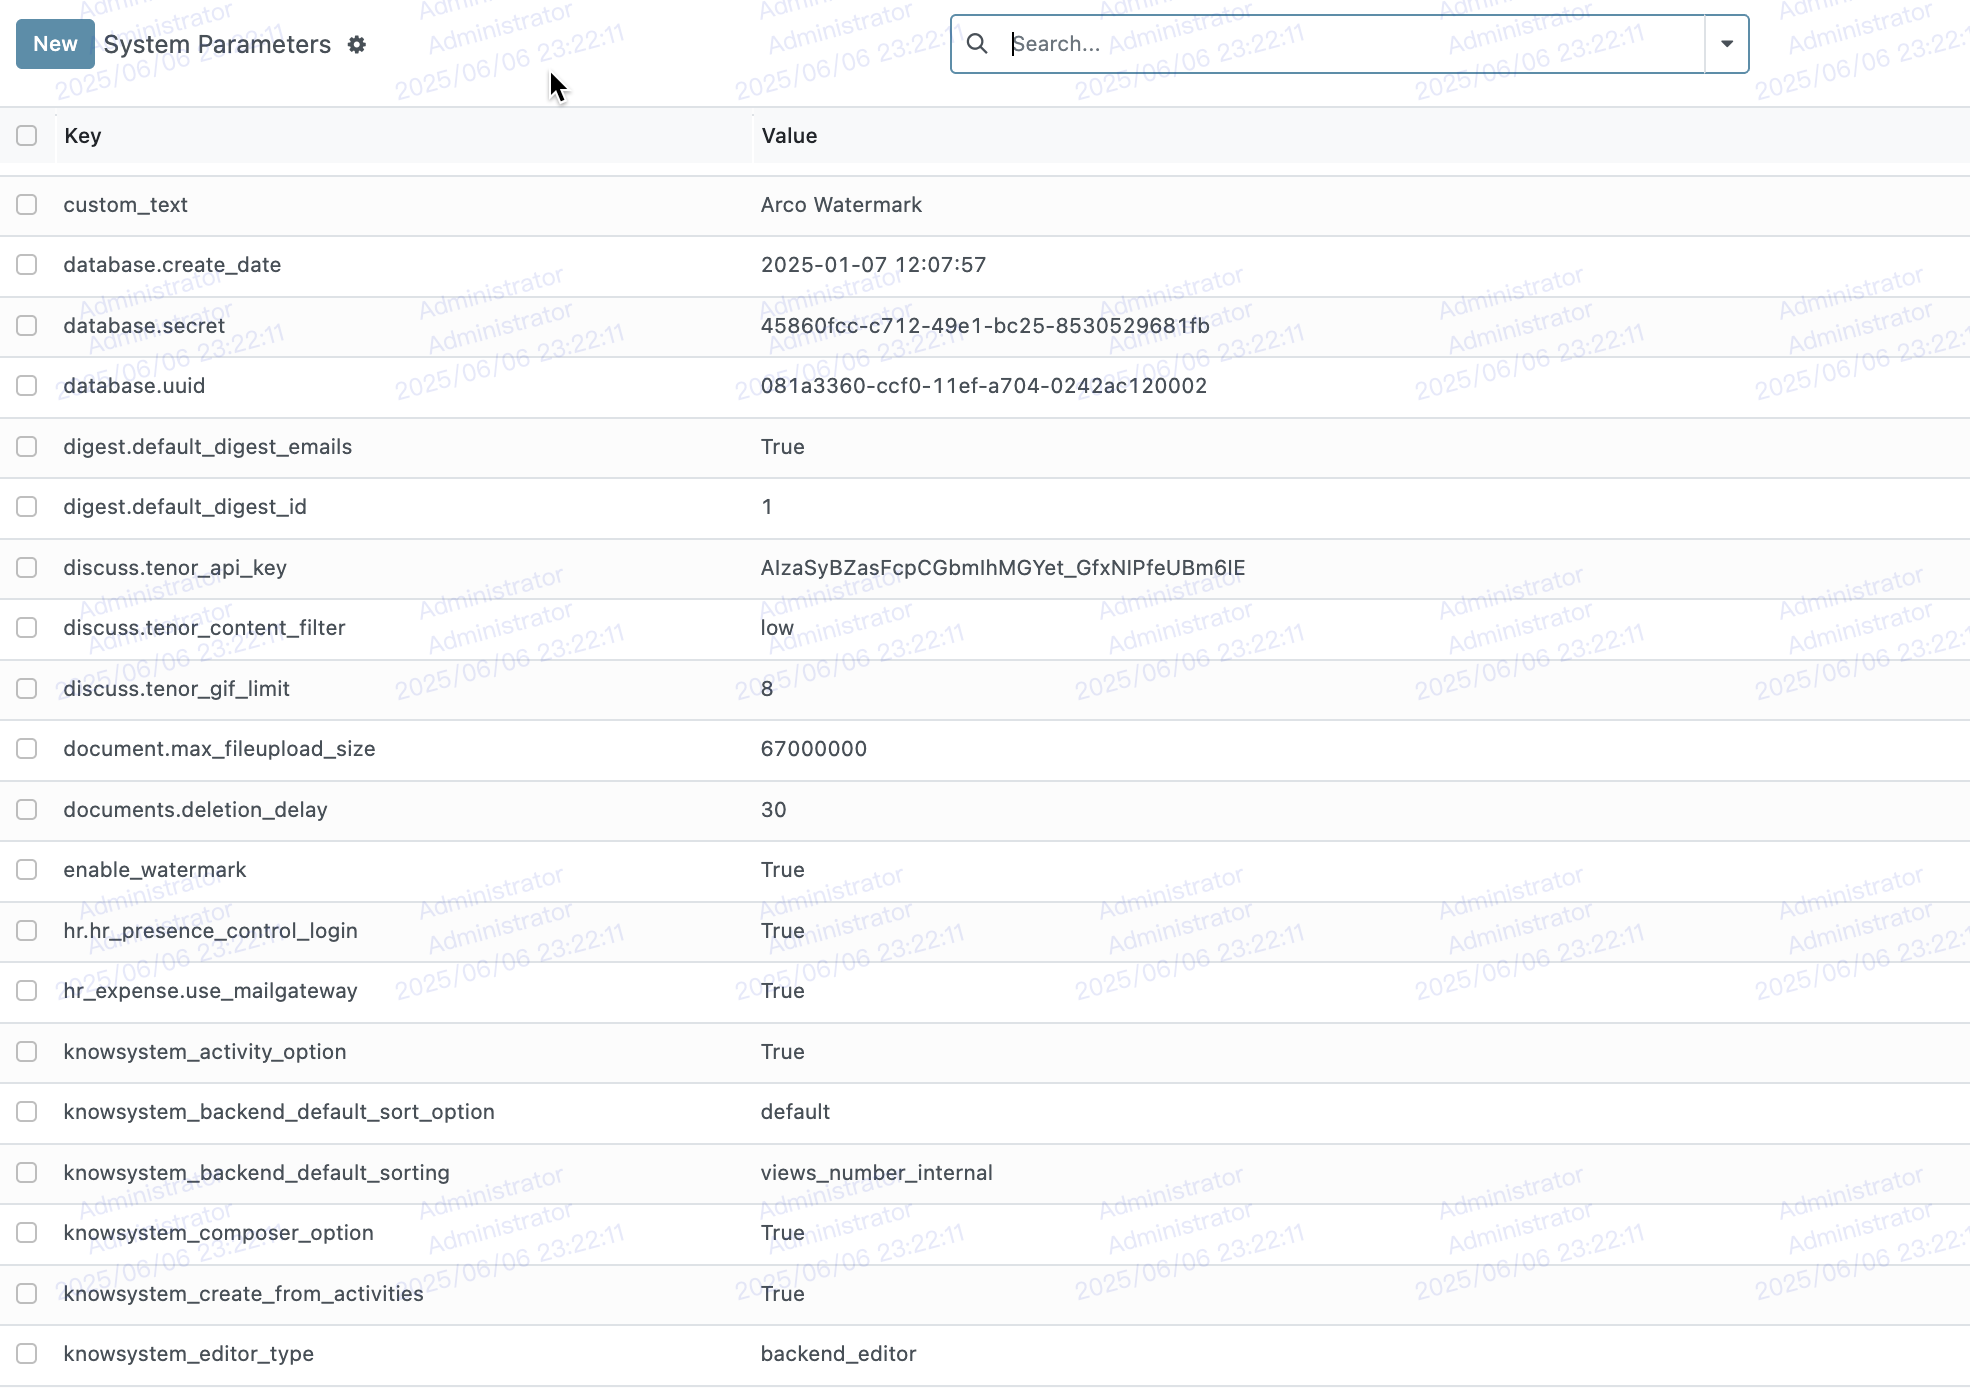Check the custom_text row checkbox
Image resolution: width=1970 pixels, height=1388 pixels.
pos(27,204)
